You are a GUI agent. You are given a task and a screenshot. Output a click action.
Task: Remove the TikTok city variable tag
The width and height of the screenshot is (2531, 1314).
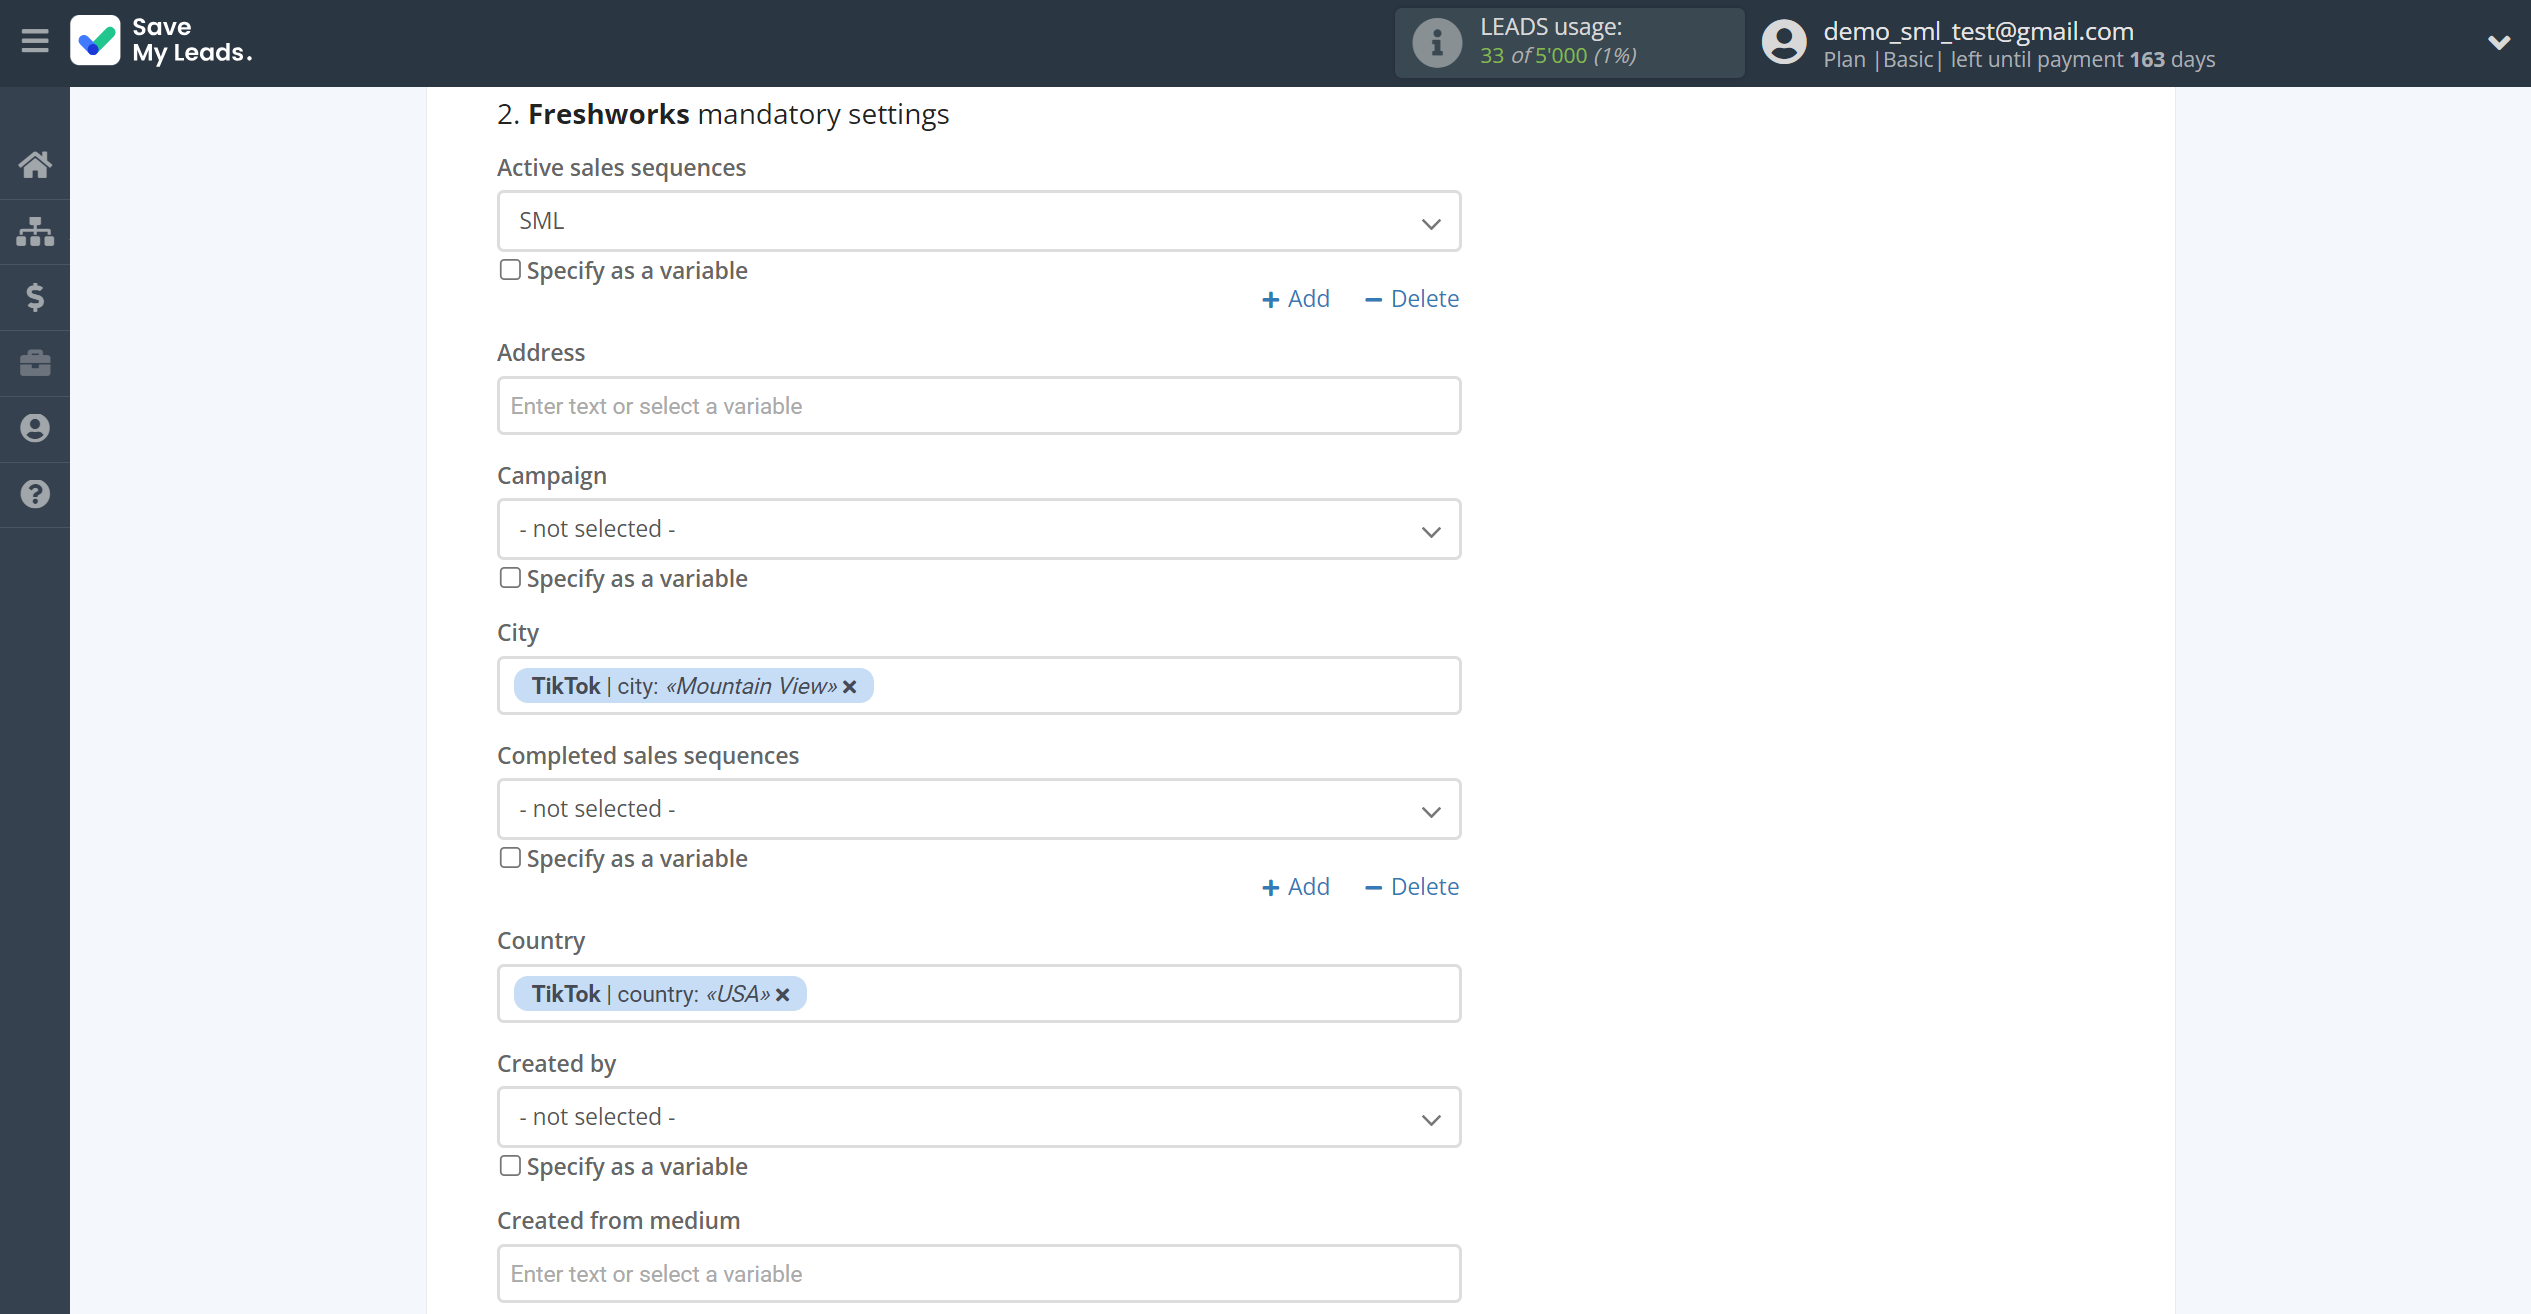tap(850, 687)
